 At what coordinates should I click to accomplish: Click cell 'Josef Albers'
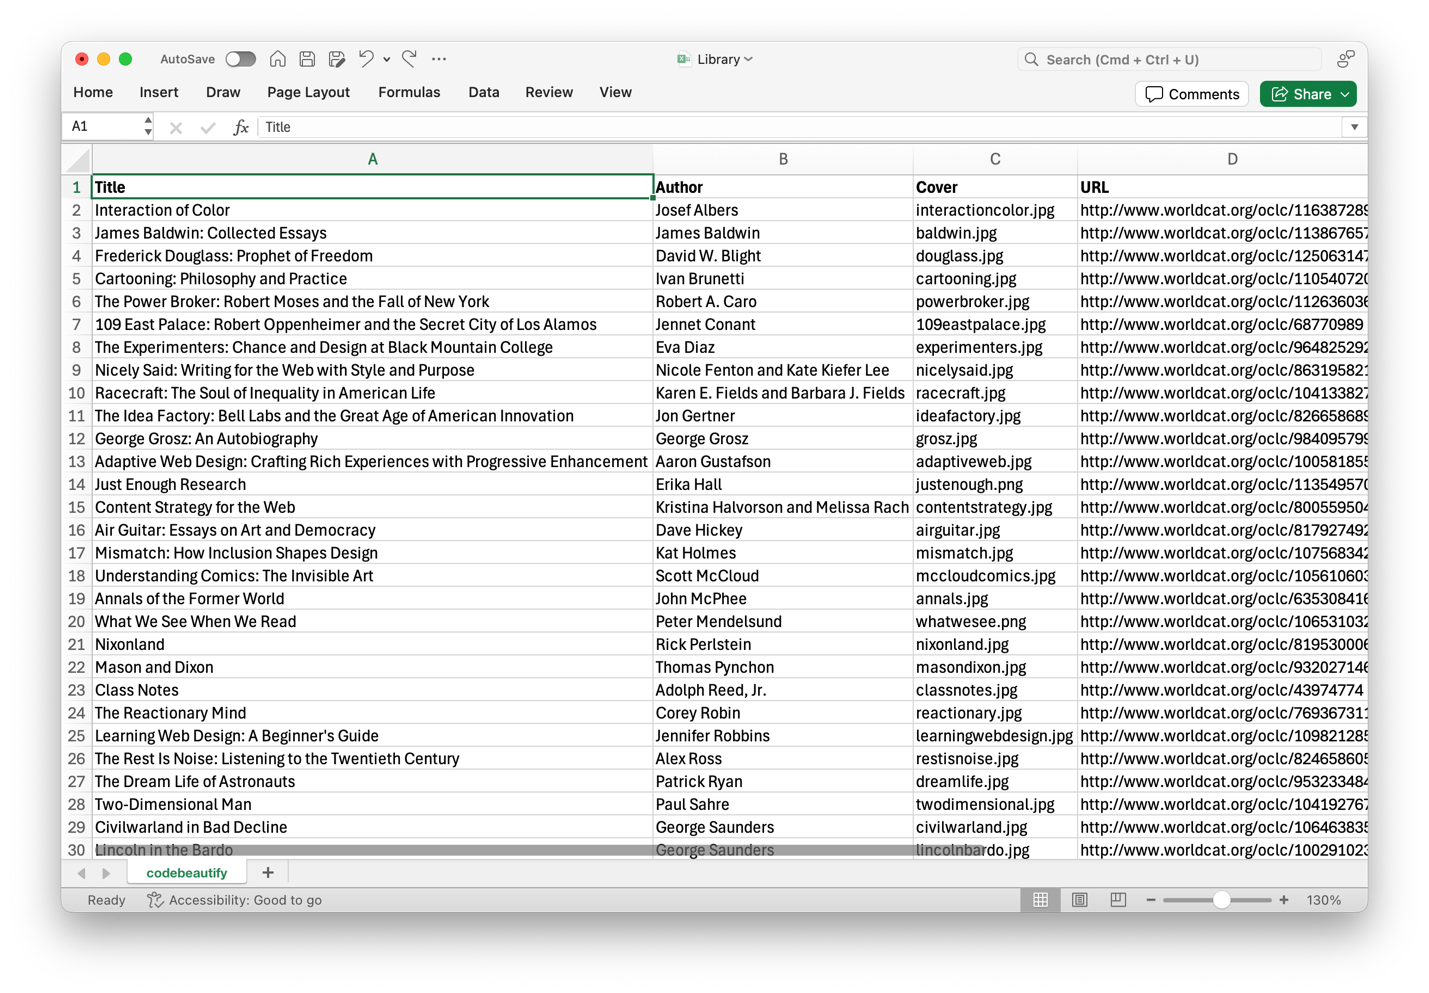click(783, 210)
